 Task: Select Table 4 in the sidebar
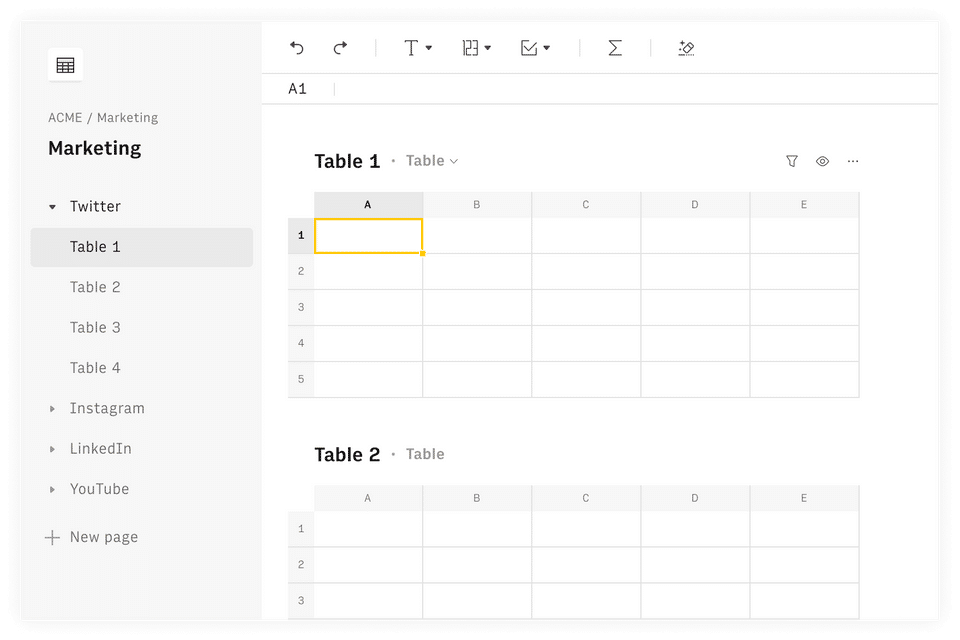(x=95, y=368)
